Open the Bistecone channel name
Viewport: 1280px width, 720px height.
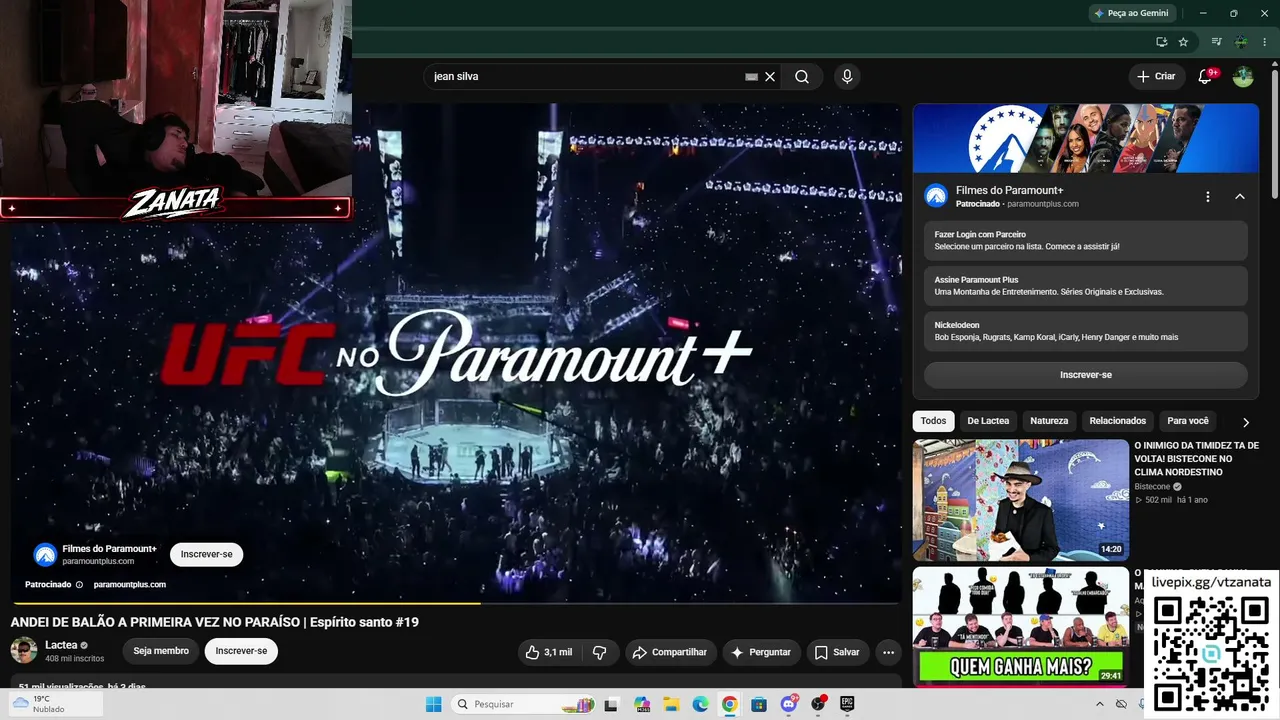click(1152, 487)
